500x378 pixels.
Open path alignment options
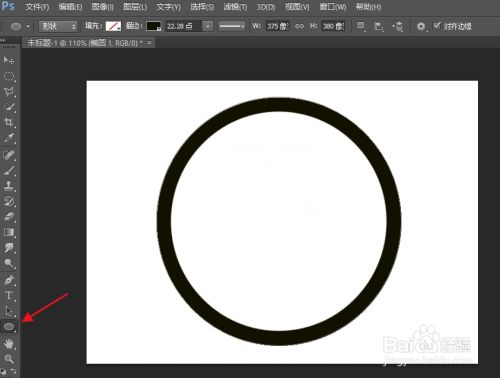[x=379, y=26]
